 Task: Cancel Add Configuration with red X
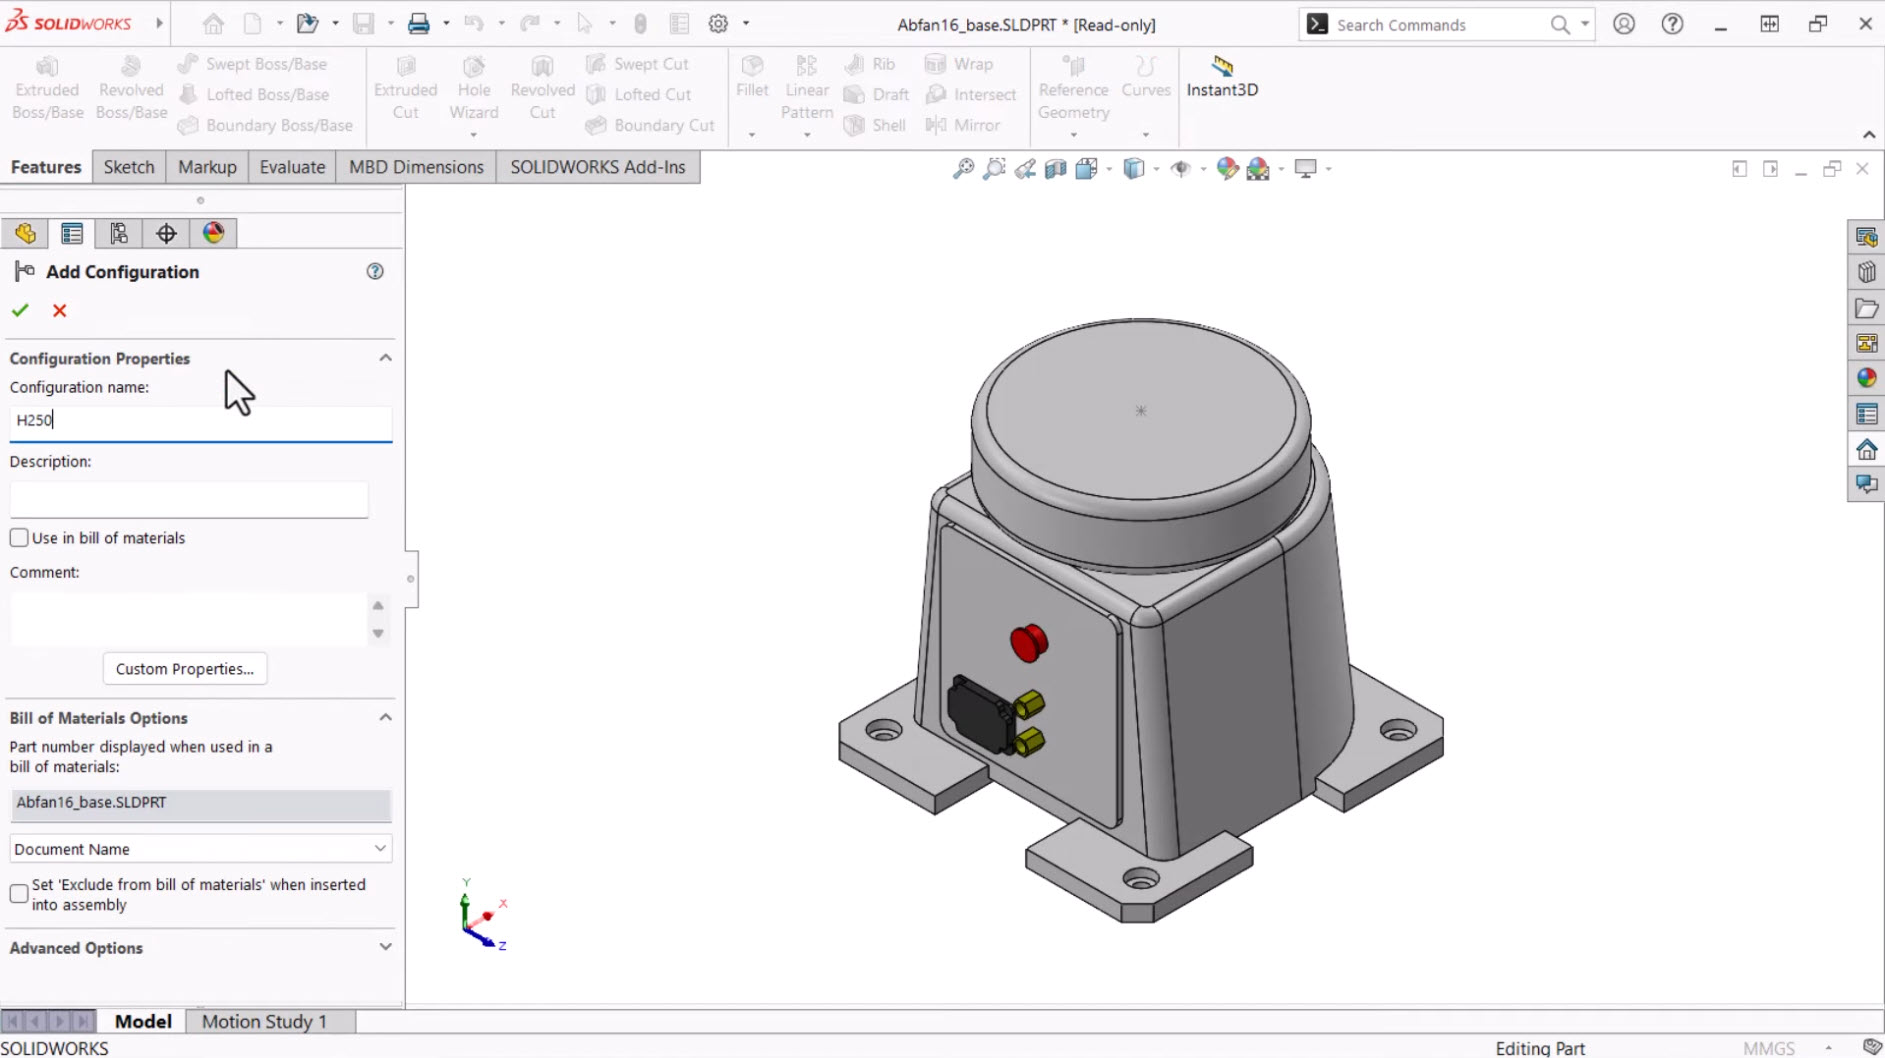pos(60,311)
